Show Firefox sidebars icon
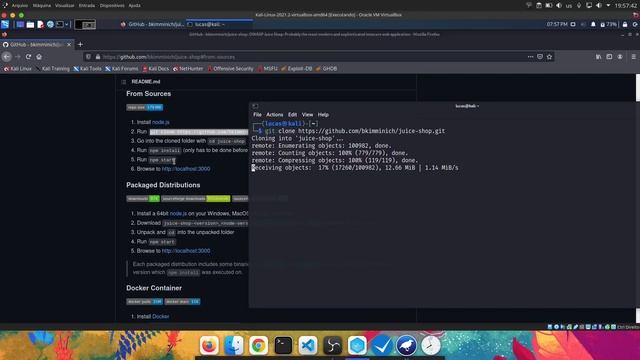Screen dimensions: 640x360 tap(609, 57)
